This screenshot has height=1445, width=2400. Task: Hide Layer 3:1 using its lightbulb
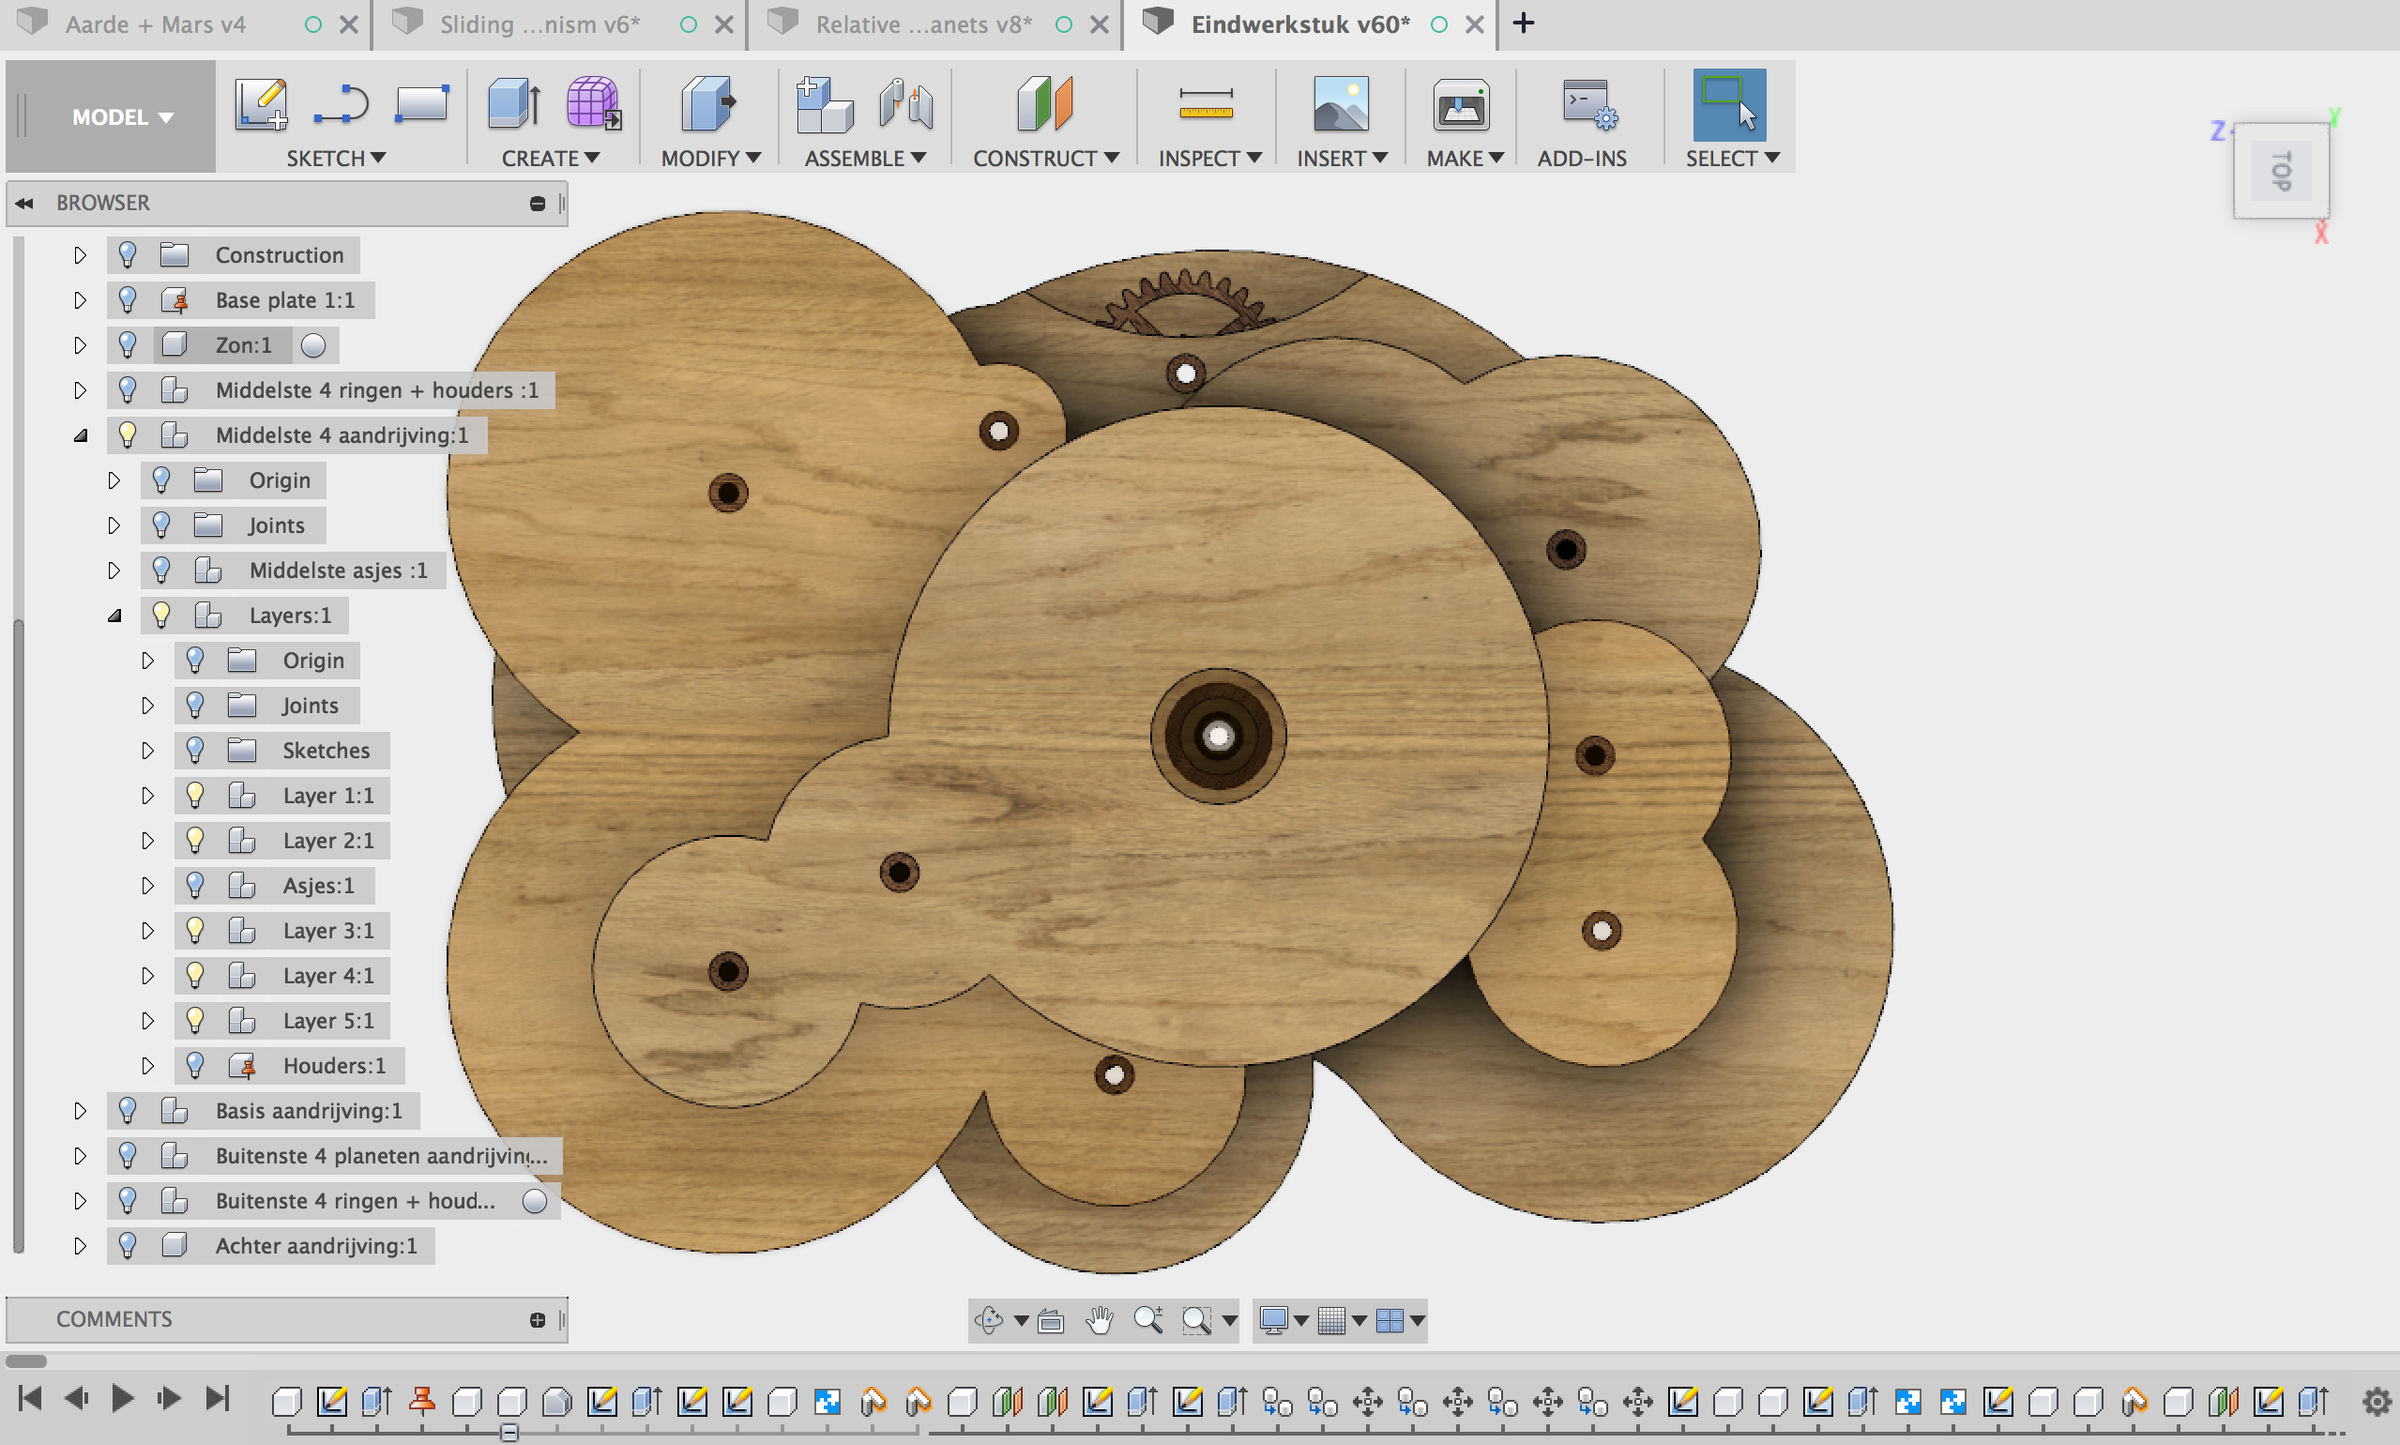pos(195,930)
